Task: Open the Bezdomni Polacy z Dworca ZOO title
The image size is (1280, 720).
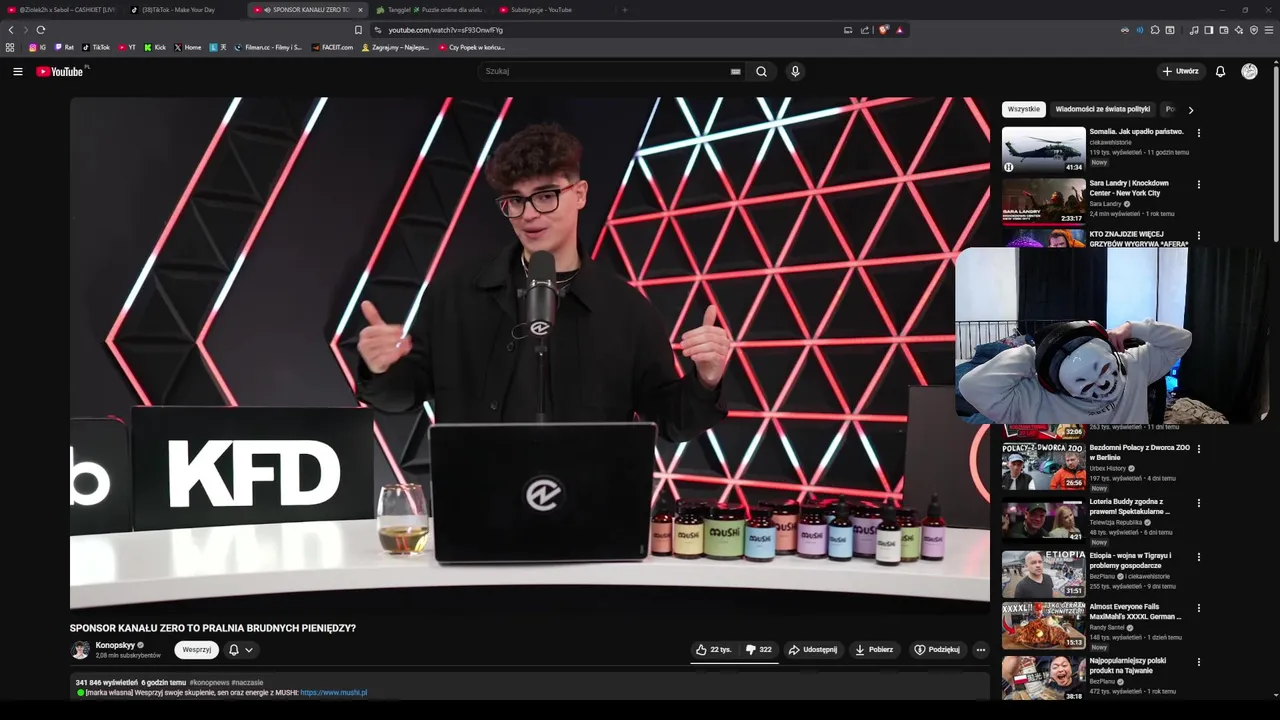Action: (1139, 452)
